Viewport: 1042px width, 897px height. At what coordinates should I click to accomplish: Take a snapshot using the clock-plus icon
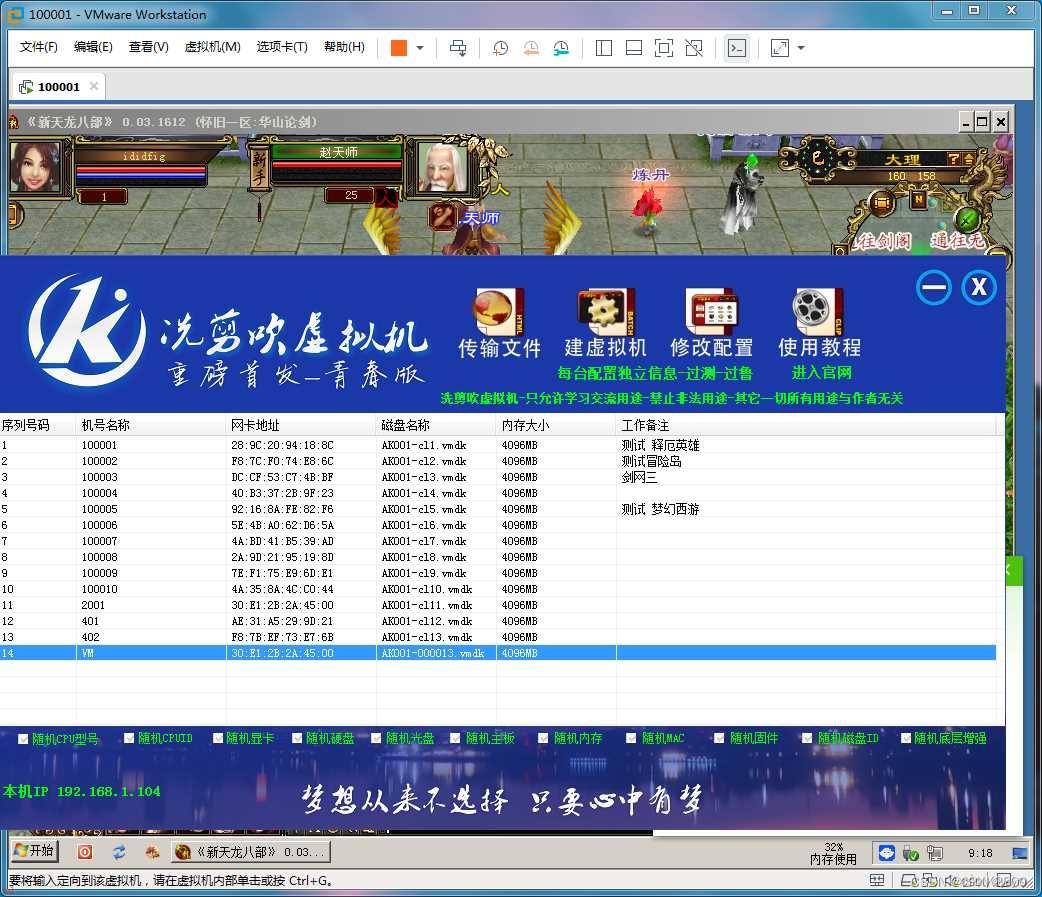pos(500,48)
